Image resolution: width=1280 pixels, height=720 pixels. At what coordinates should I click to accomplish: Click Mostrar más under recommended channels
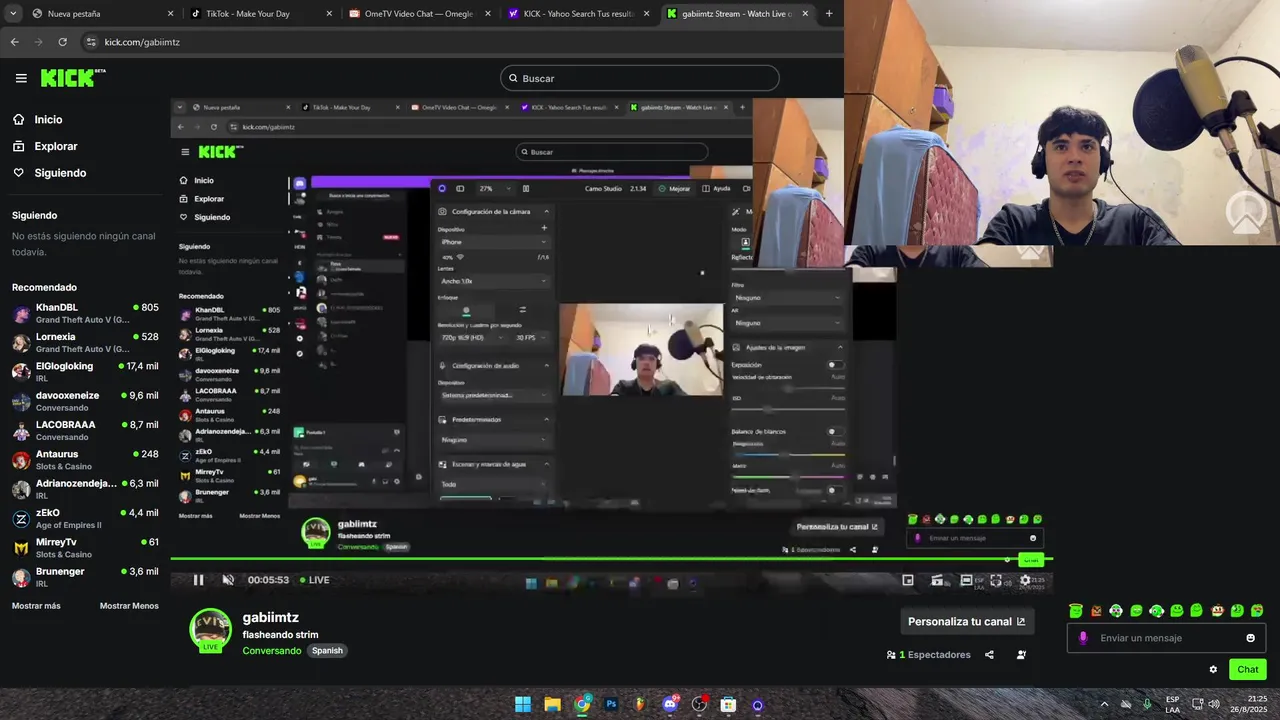36,606
